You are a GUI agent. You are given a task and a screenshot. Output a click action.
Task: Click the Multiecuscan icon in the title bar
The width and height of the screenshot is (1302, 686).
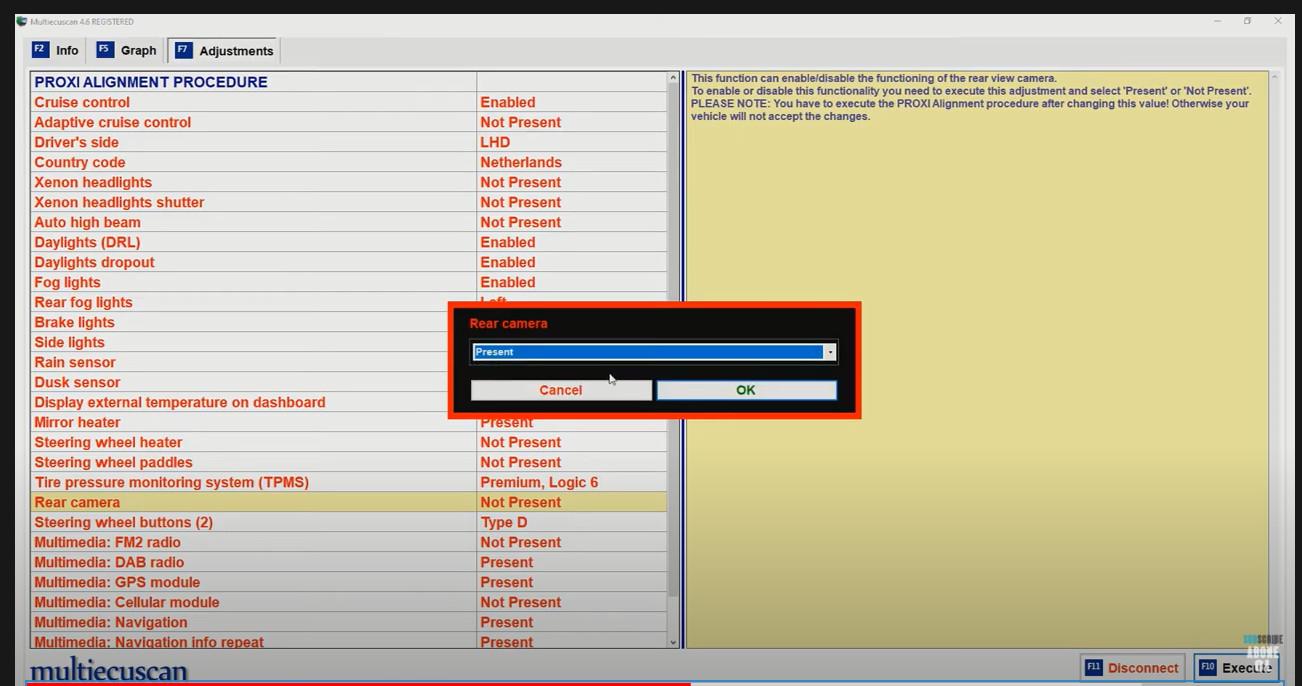[22, 21]
